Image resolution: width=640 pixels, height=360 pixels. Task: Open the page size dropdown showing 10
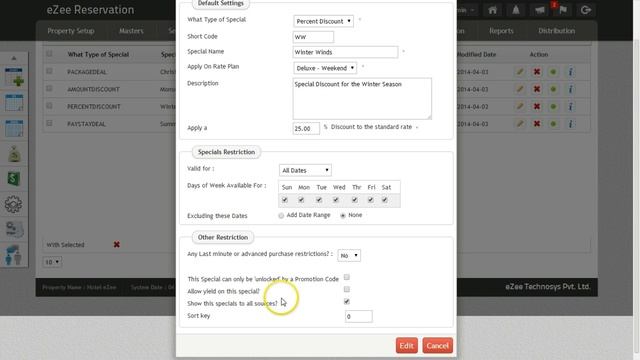click(x=52, y=262)
